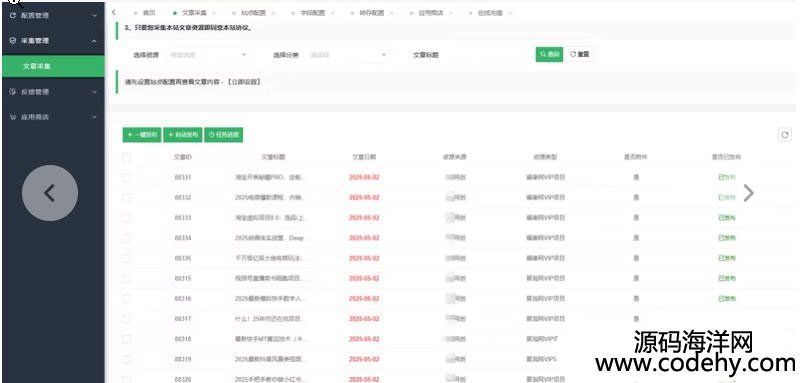Collapse the 采集管理 sidebar menu
The height and width of the screenshot is (383, 800).
(53, 41)
